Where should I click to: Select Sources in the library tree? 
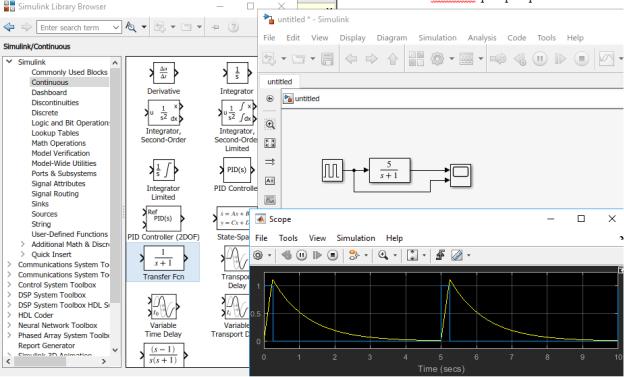(x=45, y=214)
